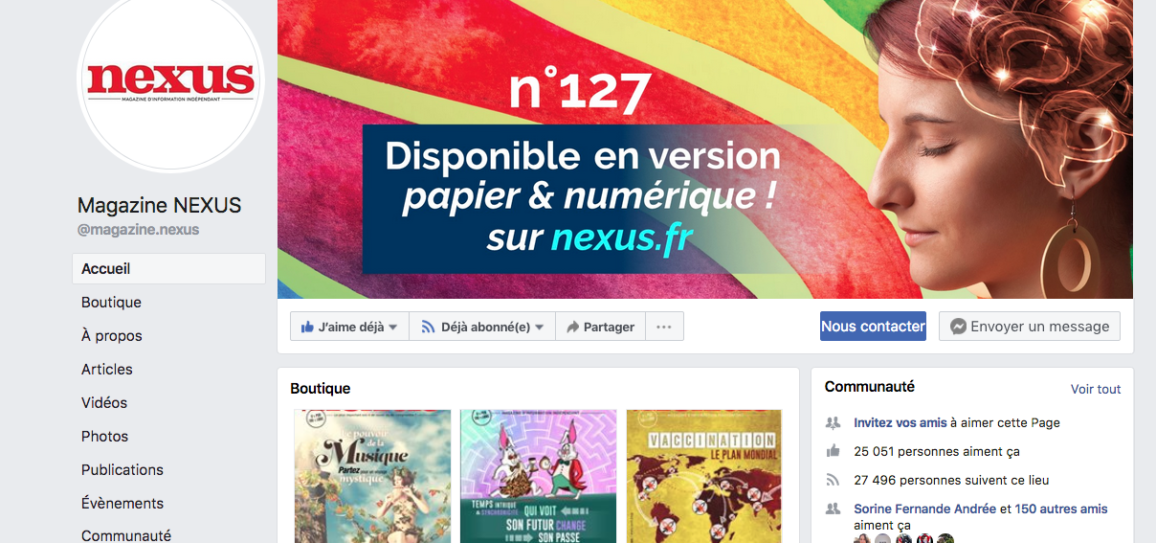This screenshot has width=1156, height=543.
Task: Open Vidéos from the left menu
Action: tap(104, 403)
